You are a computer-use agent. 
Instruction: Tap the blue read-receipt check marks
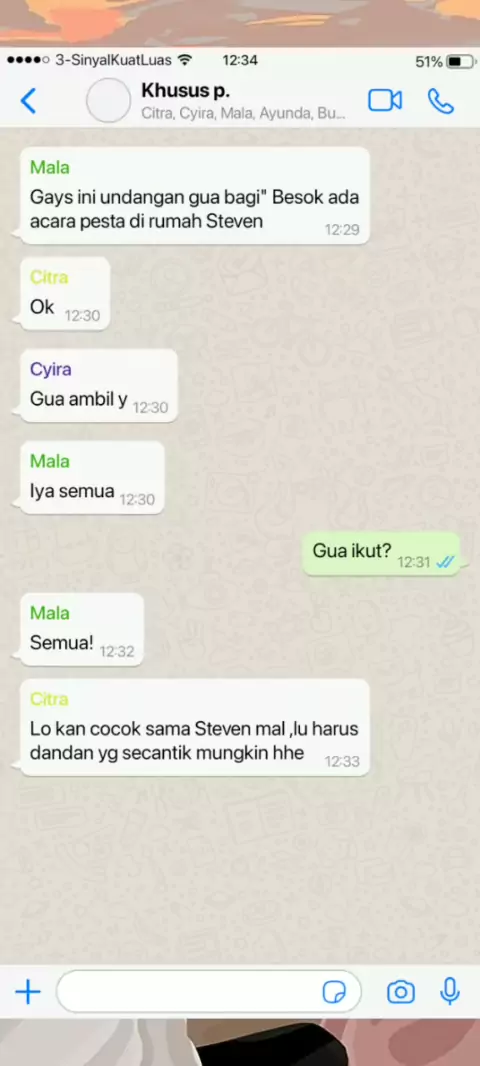pos(445,562)
